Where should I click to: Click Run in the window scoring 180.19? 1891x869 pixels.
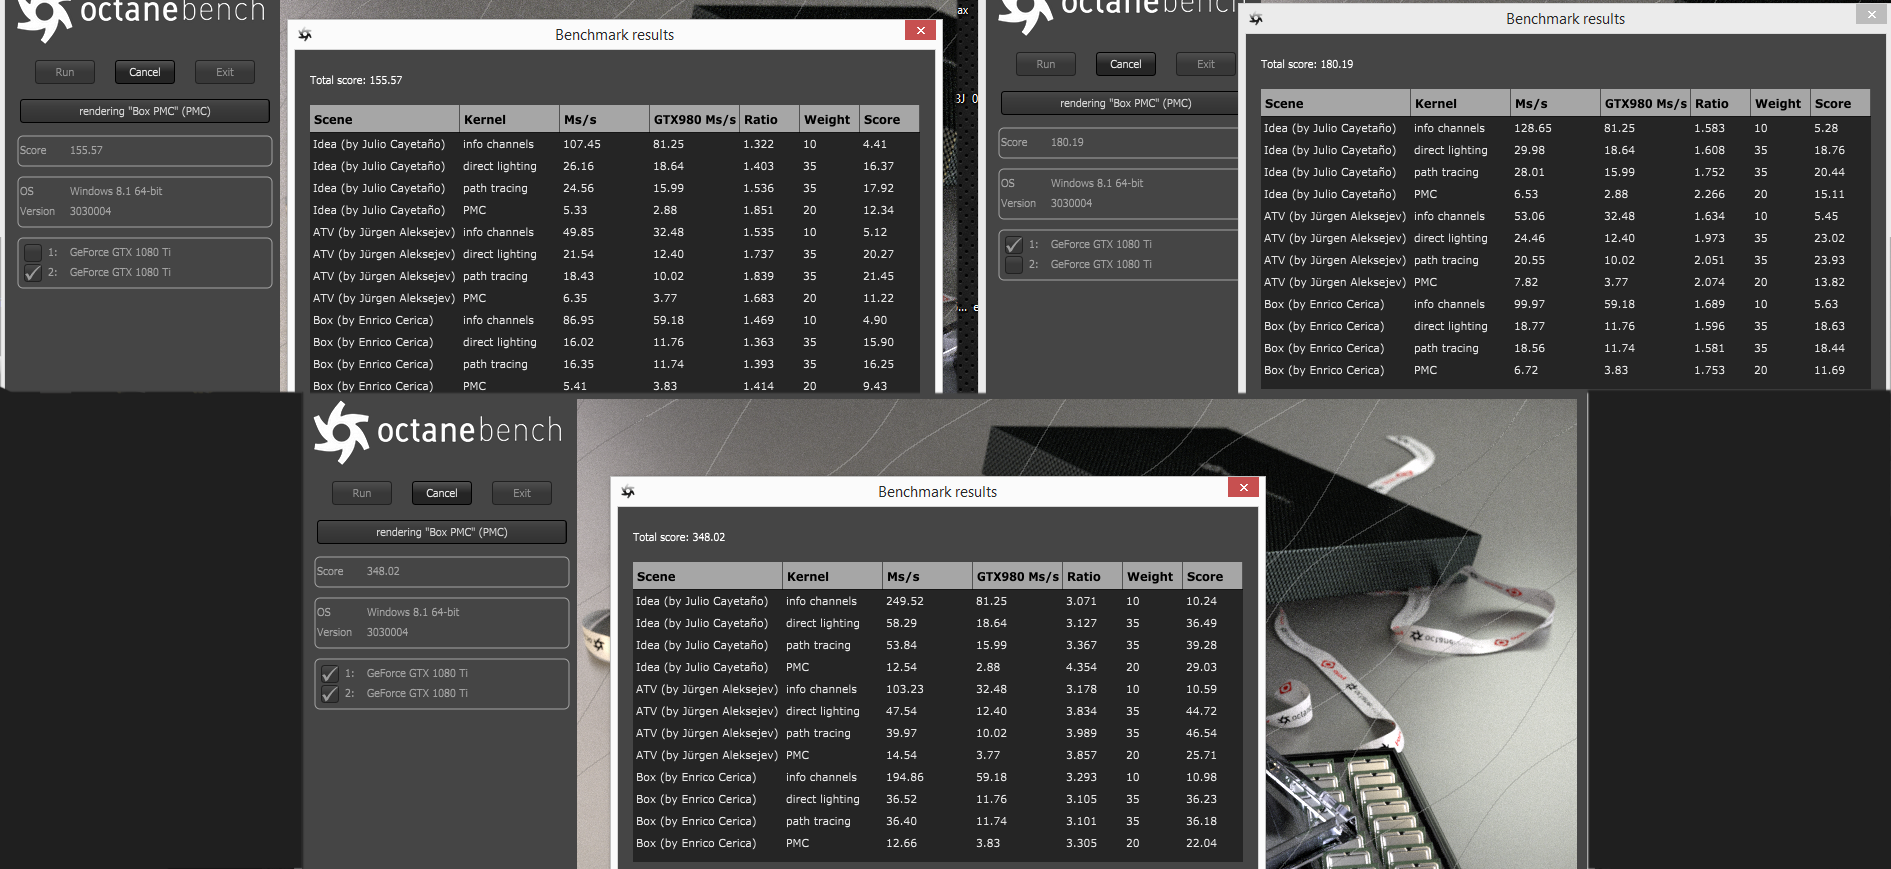tap(1046, 64)
